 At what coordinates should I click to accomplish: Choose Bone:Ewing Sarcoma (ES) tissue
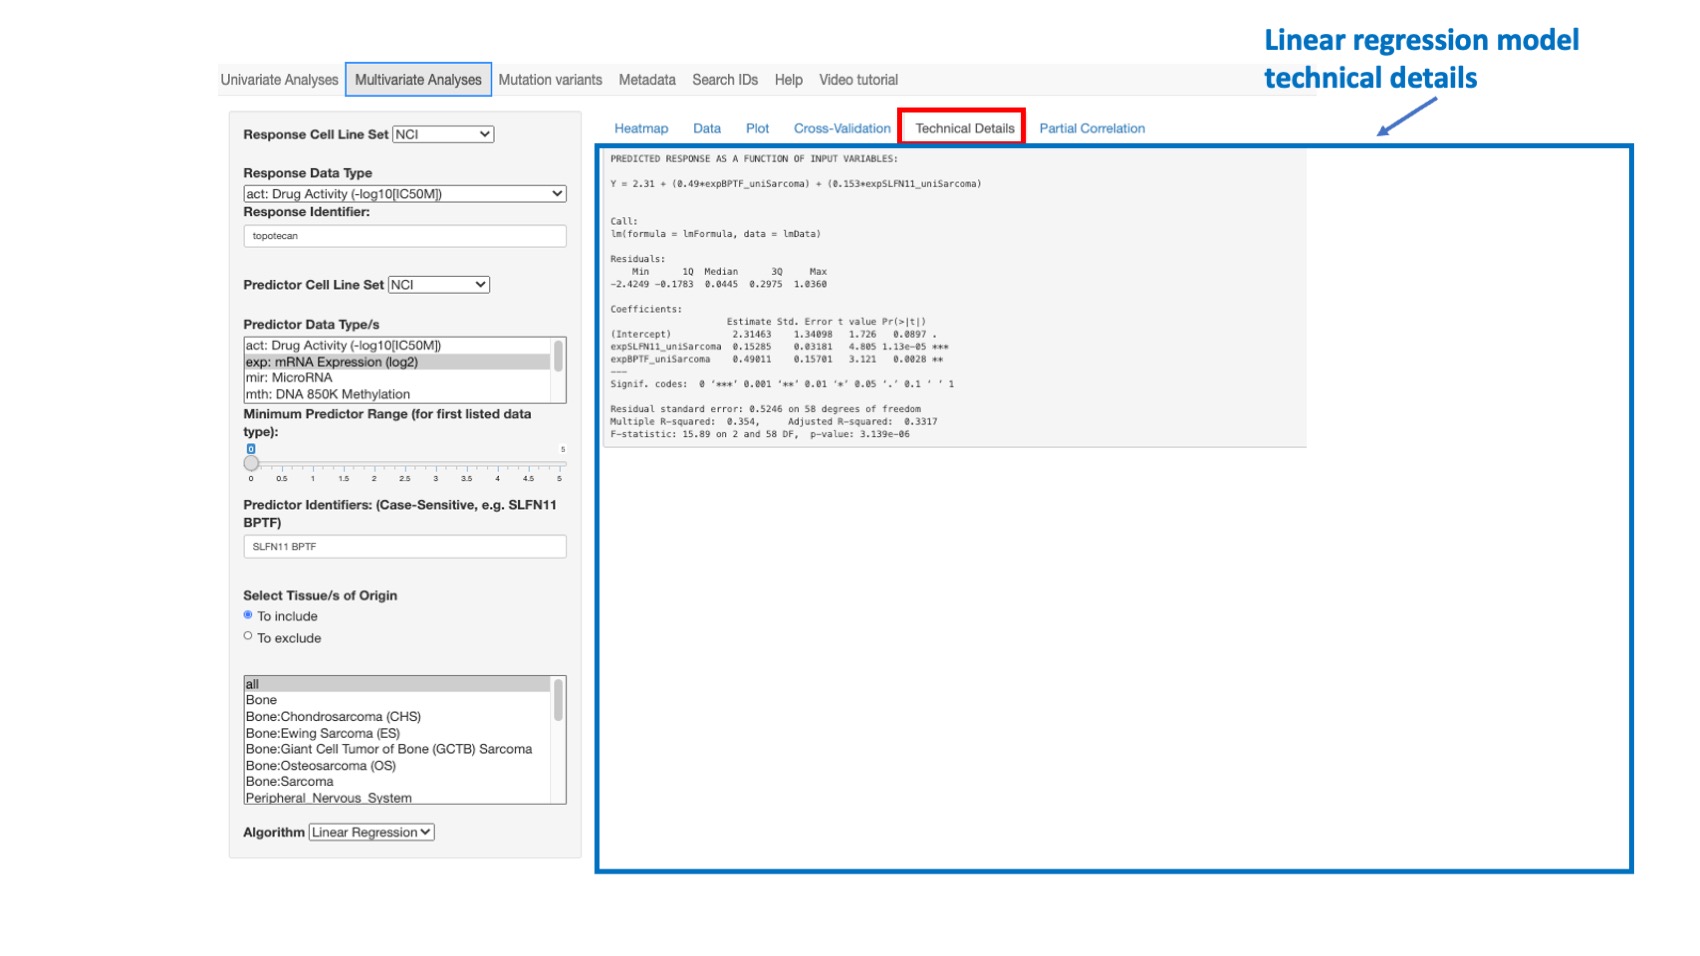click(322, 733)
